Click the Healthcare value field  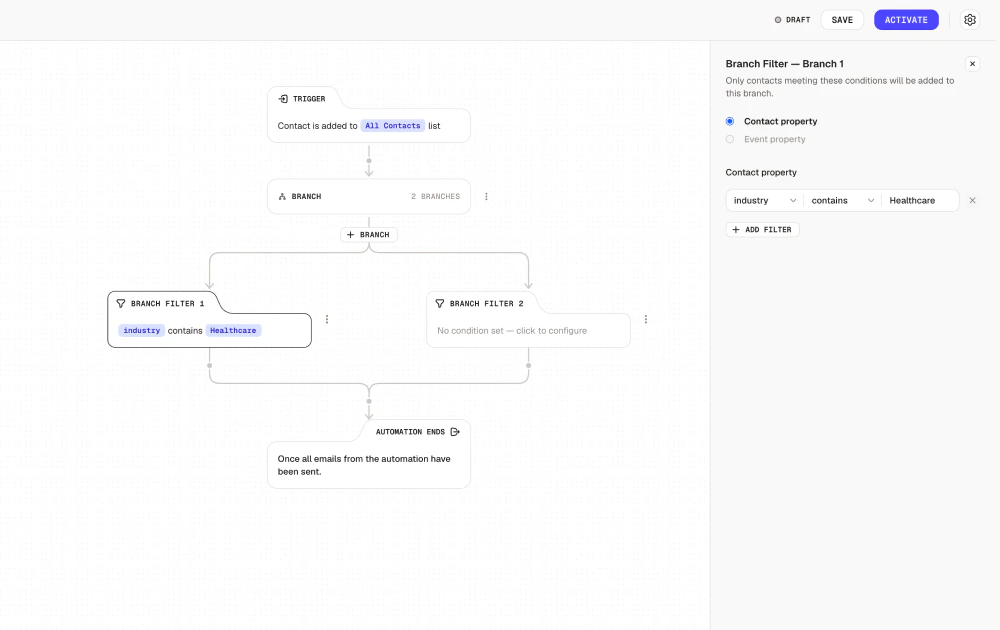[x=920, y=200]
